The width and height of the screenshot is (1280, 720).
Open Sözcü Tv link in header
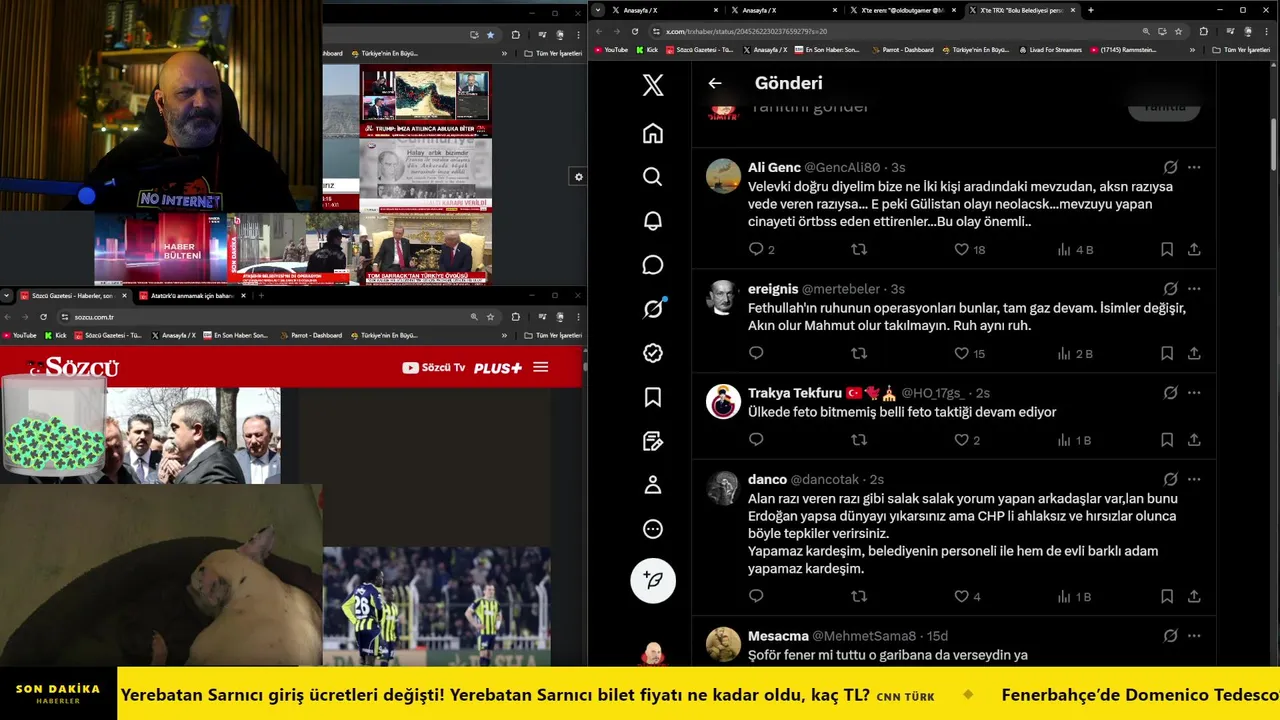coord(434,367)
